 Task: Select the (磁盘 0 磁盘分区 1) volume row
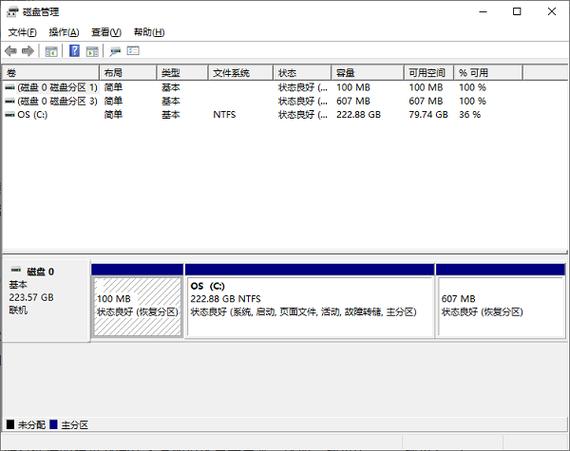(285, 87)
